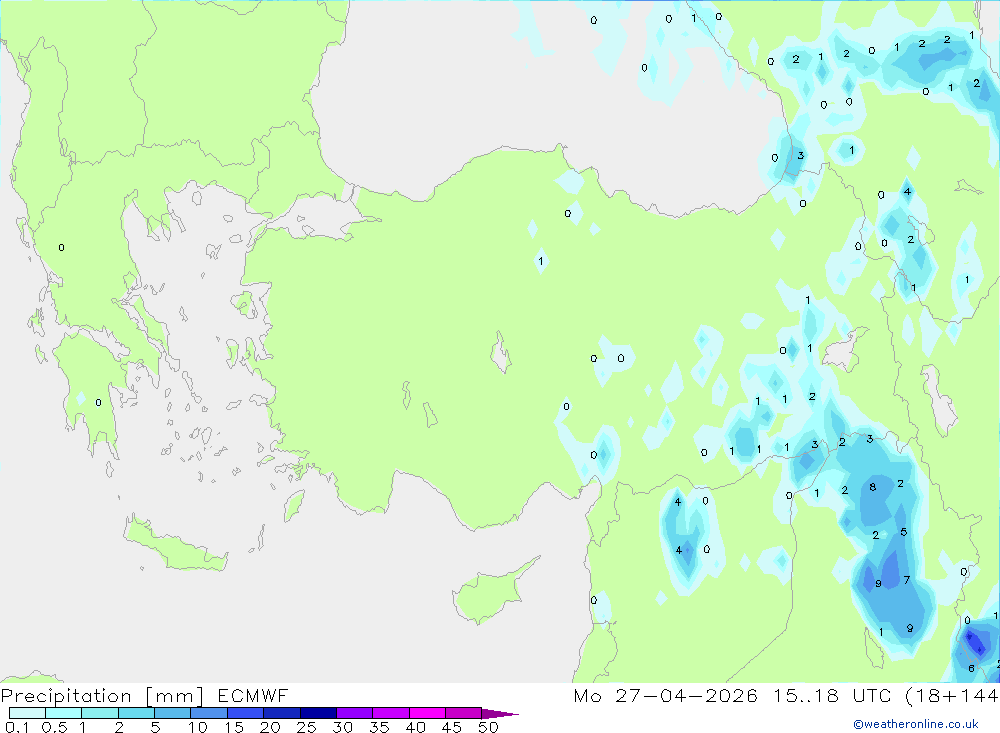Image resolution: width=1000 pixels, height=733 pixels.
Task: Click the 40–45 mm magenta legend box
Action: pos(427,713)
